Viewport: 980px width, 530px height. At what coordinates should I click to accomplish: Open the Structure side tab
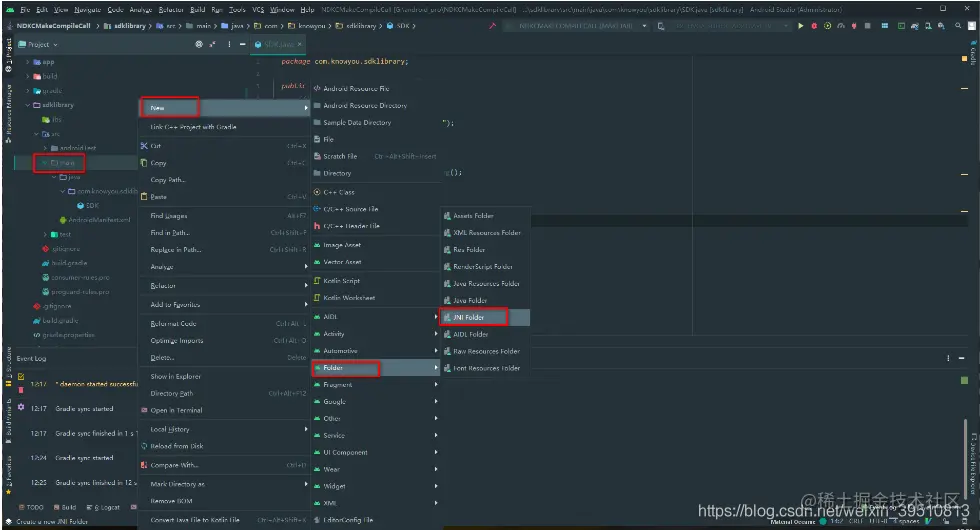(x=8, y=369)
